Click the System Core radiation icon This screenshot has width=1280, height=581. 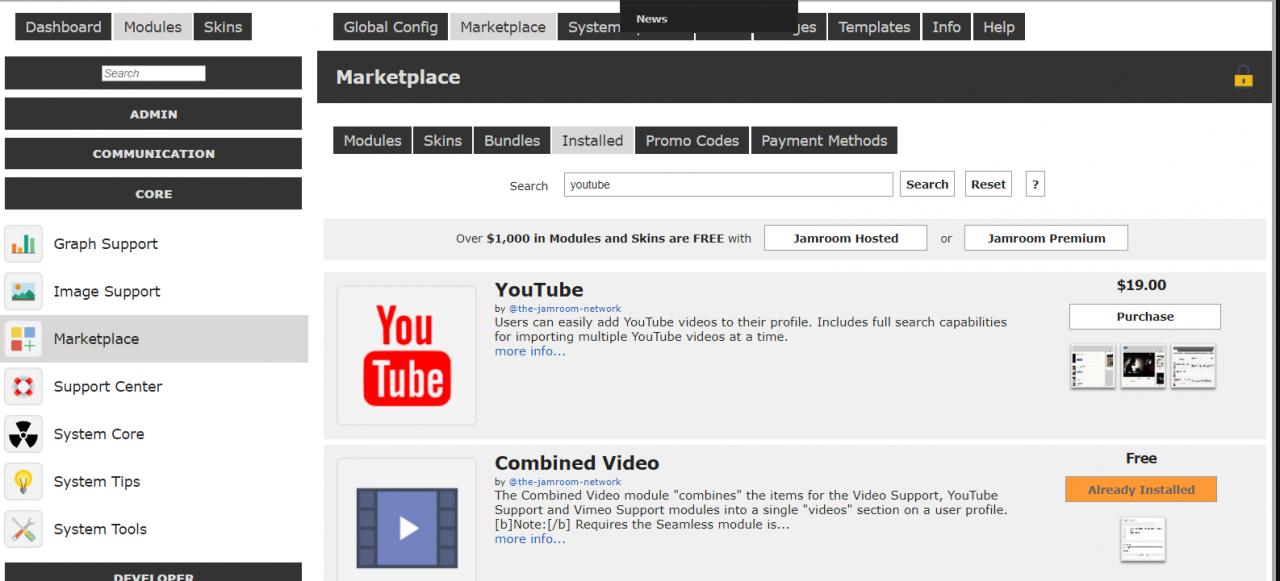(24, 434)
